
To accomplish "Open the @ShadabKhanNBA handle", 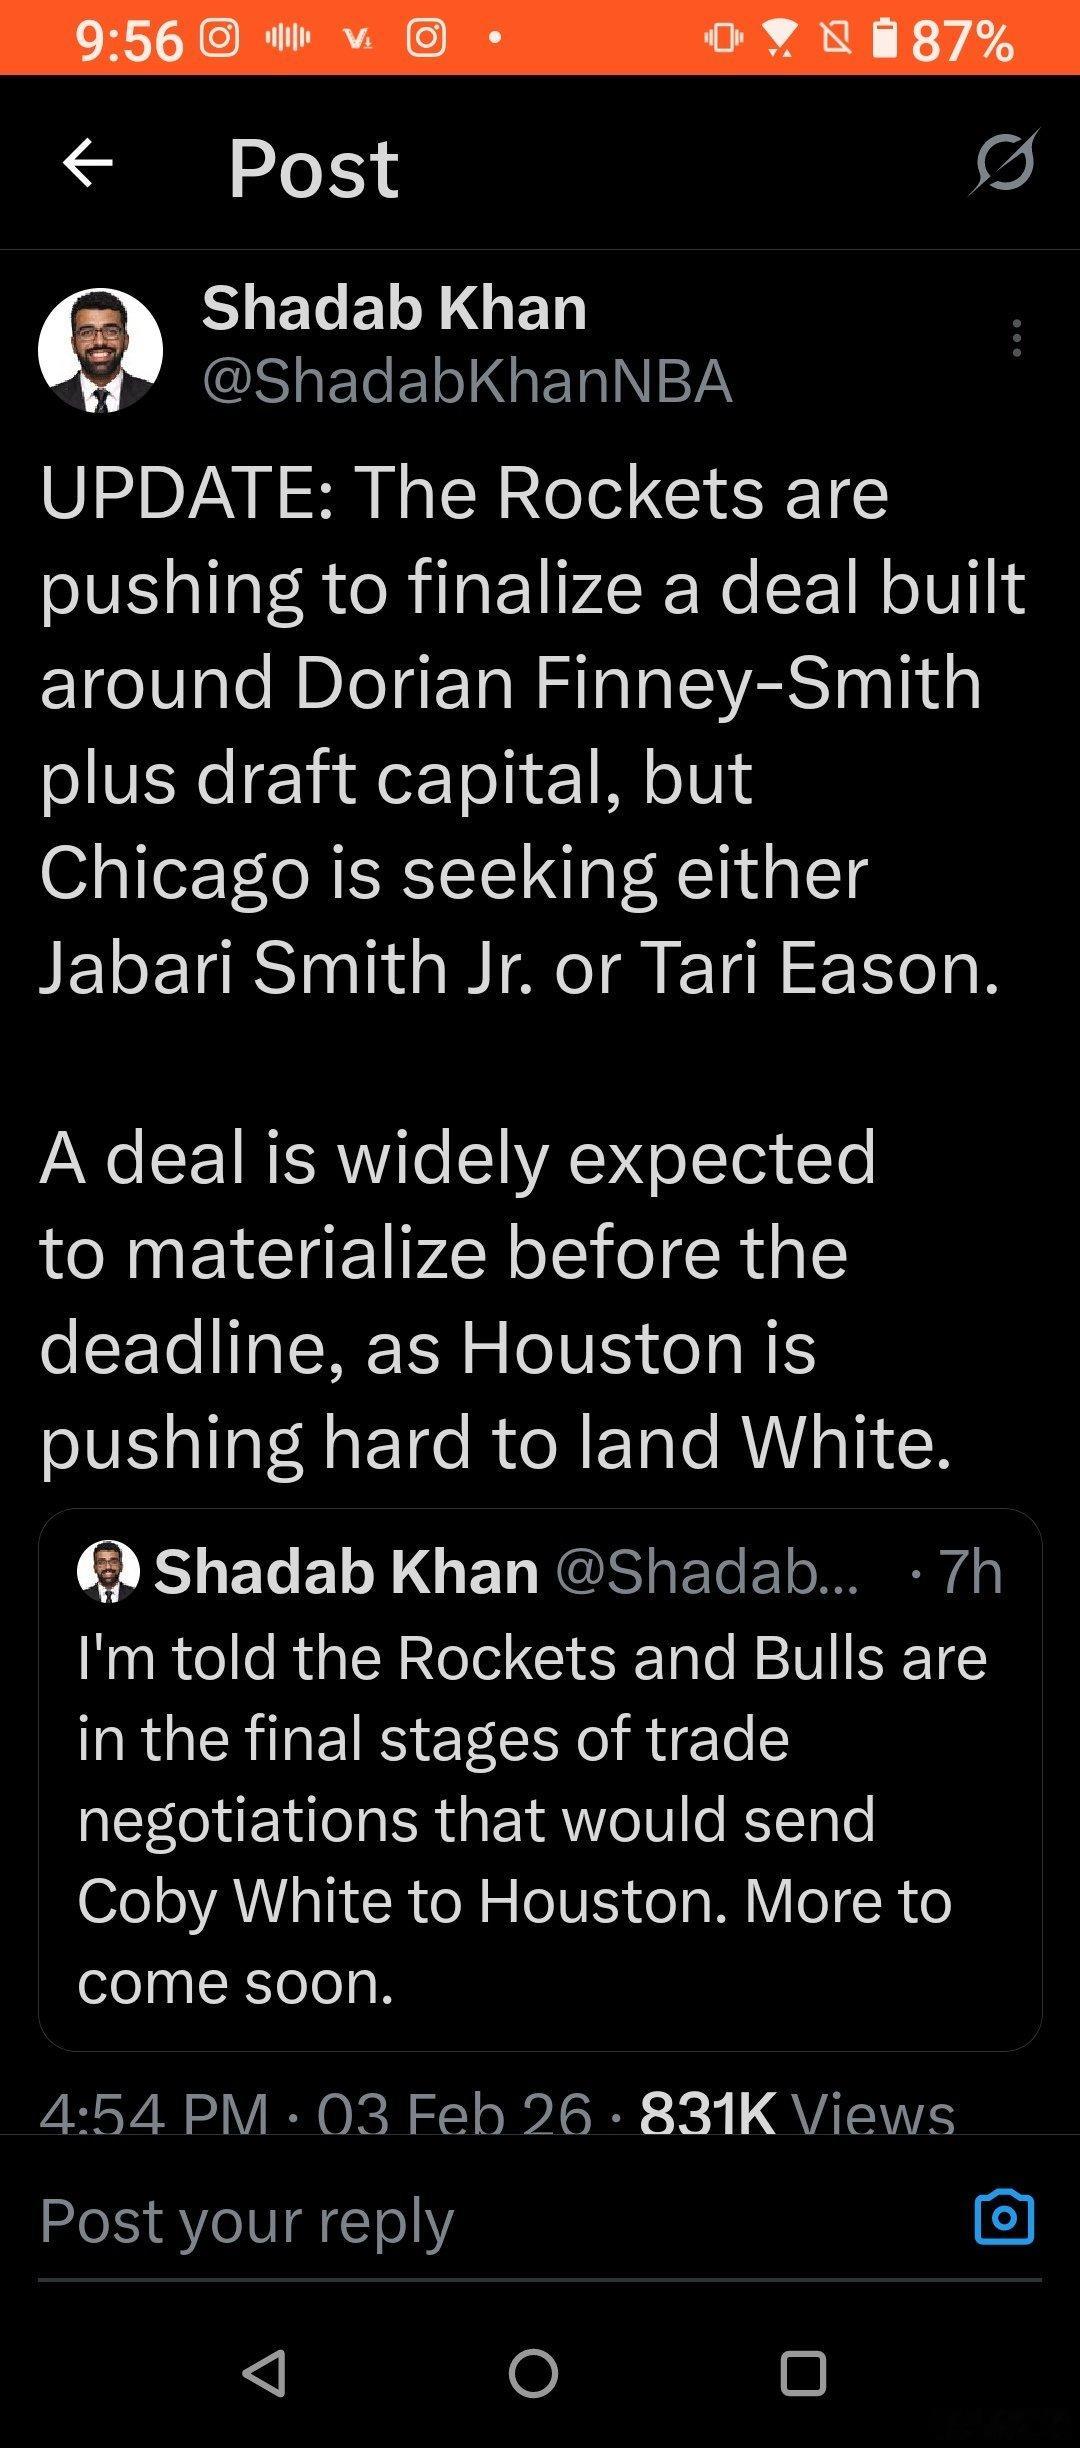I will 467,381.
